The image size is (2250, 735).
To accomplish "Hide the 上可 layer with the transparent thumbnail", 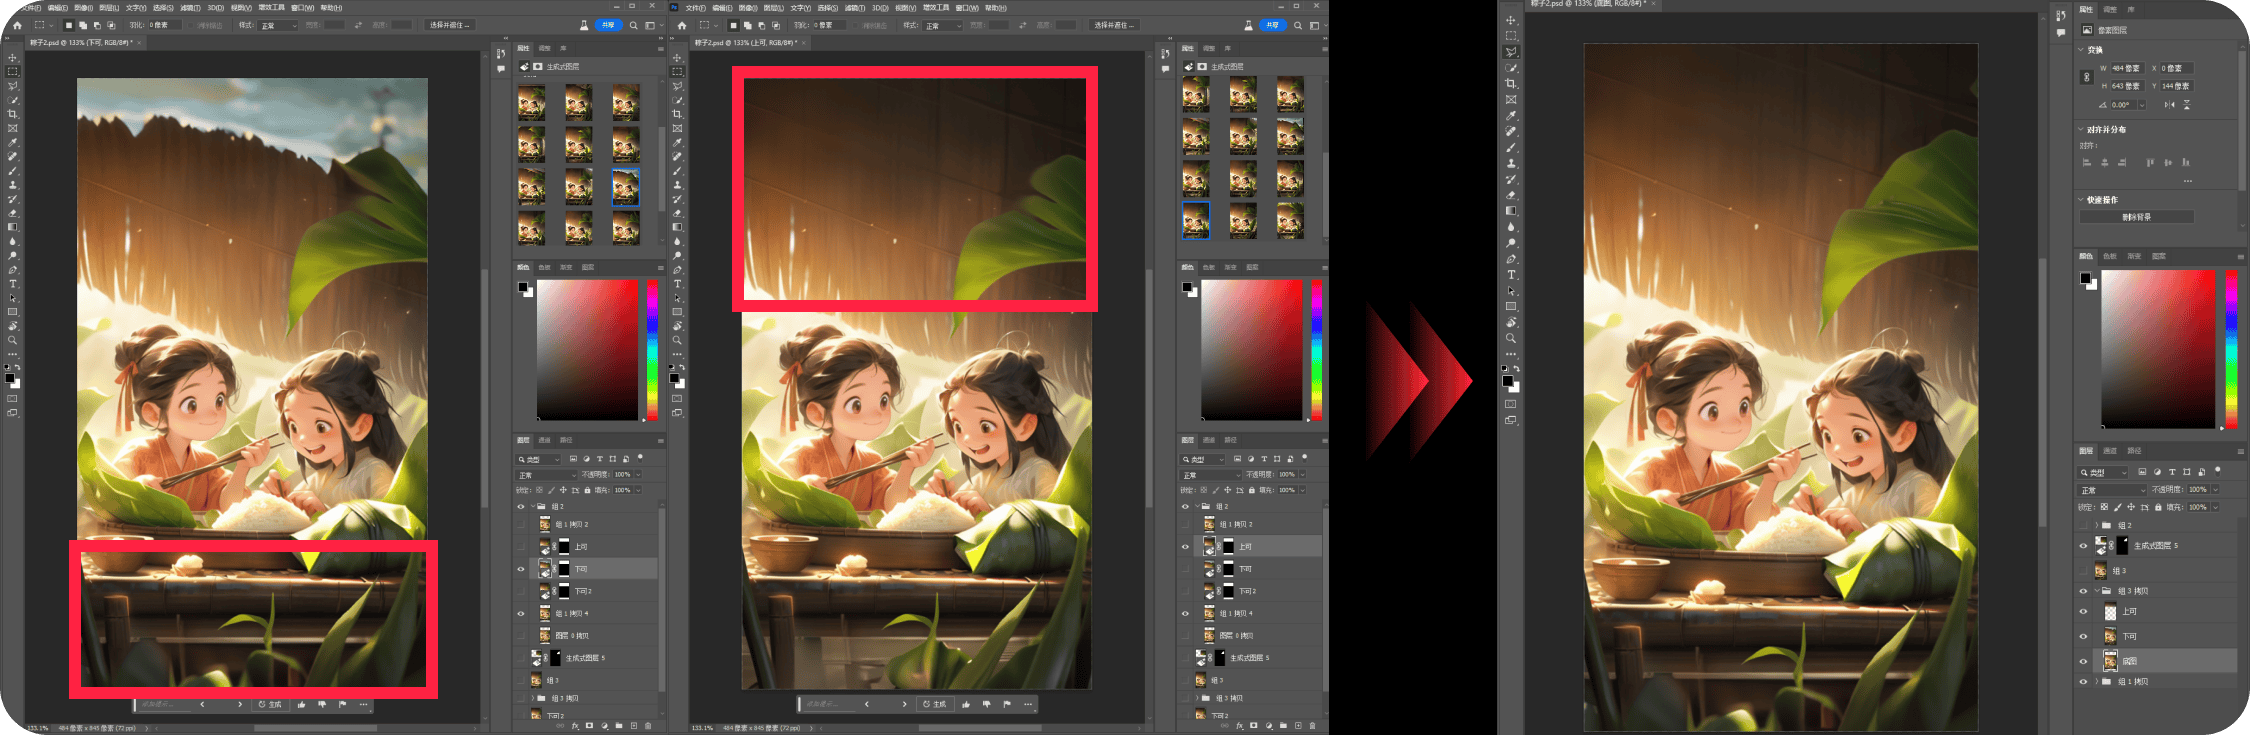I will tap(2084, 612).
